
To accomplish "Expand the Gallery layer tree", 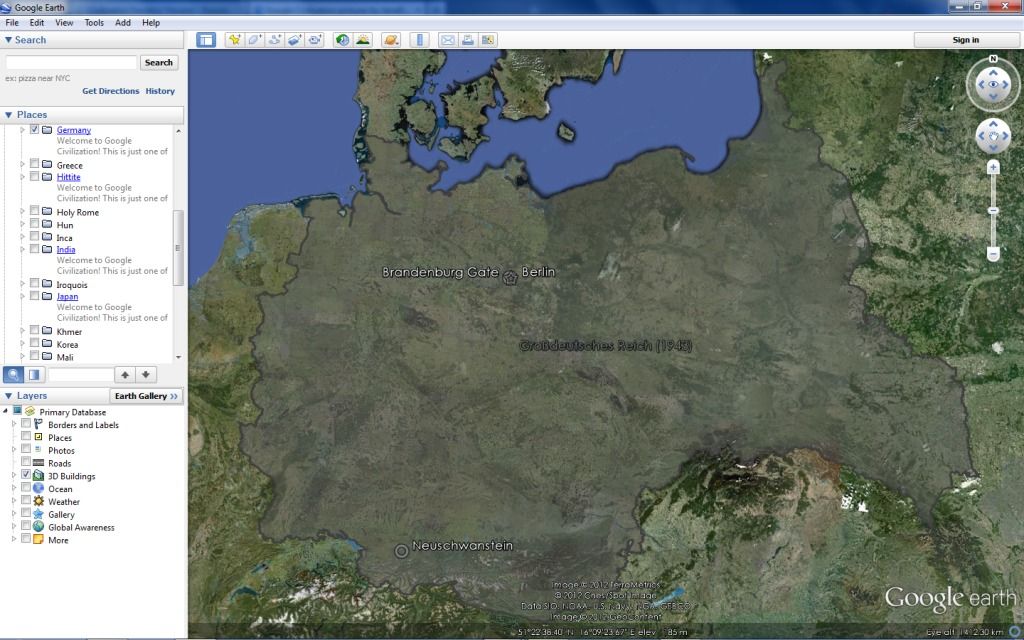I will pos(14,514).
